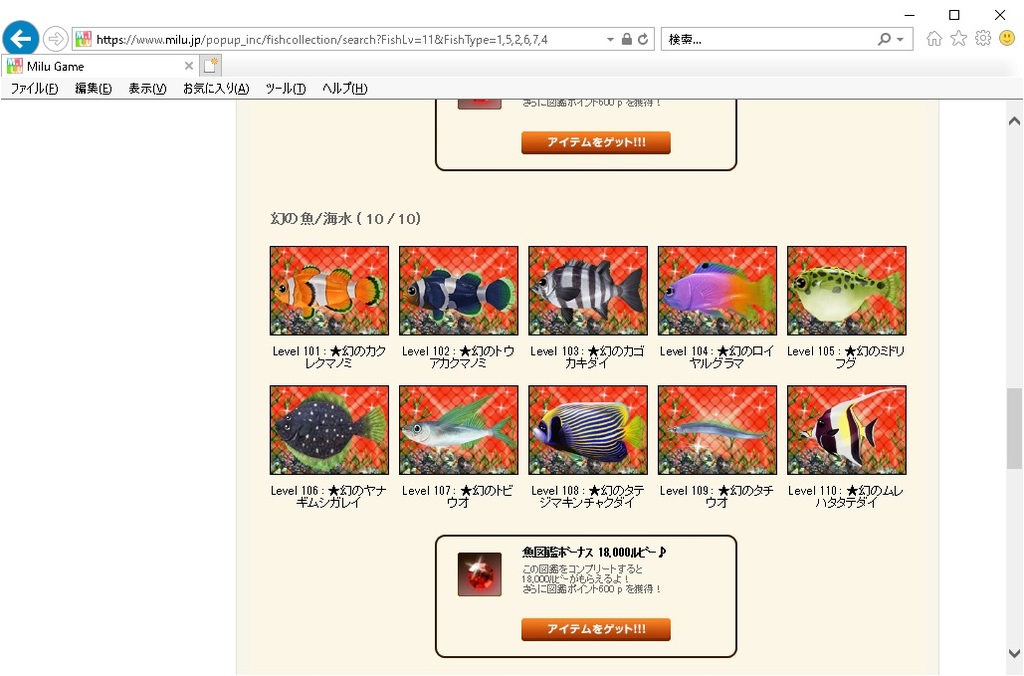Click the lower アイテムをゲット!!! button

pos(596,629)
